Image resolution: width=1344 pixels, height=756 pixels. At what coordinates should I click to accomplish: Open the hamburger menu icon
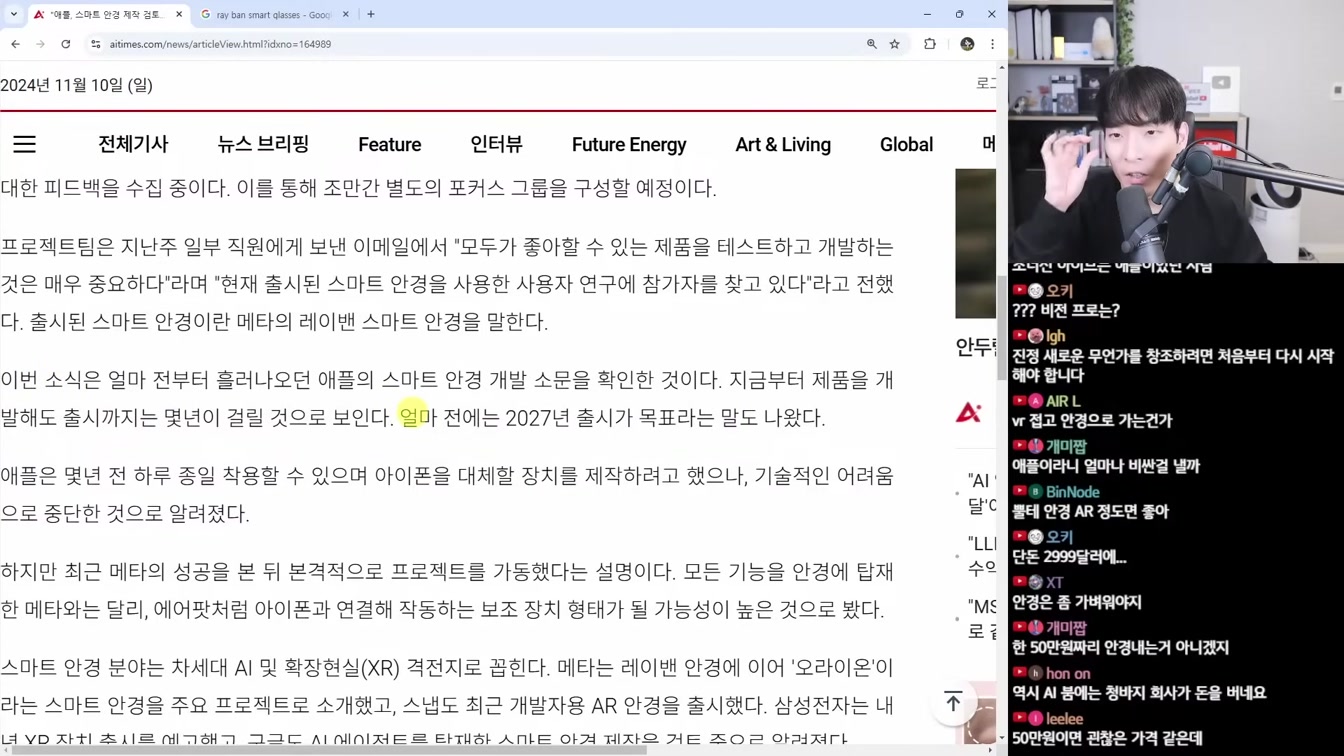click(24, 145)
